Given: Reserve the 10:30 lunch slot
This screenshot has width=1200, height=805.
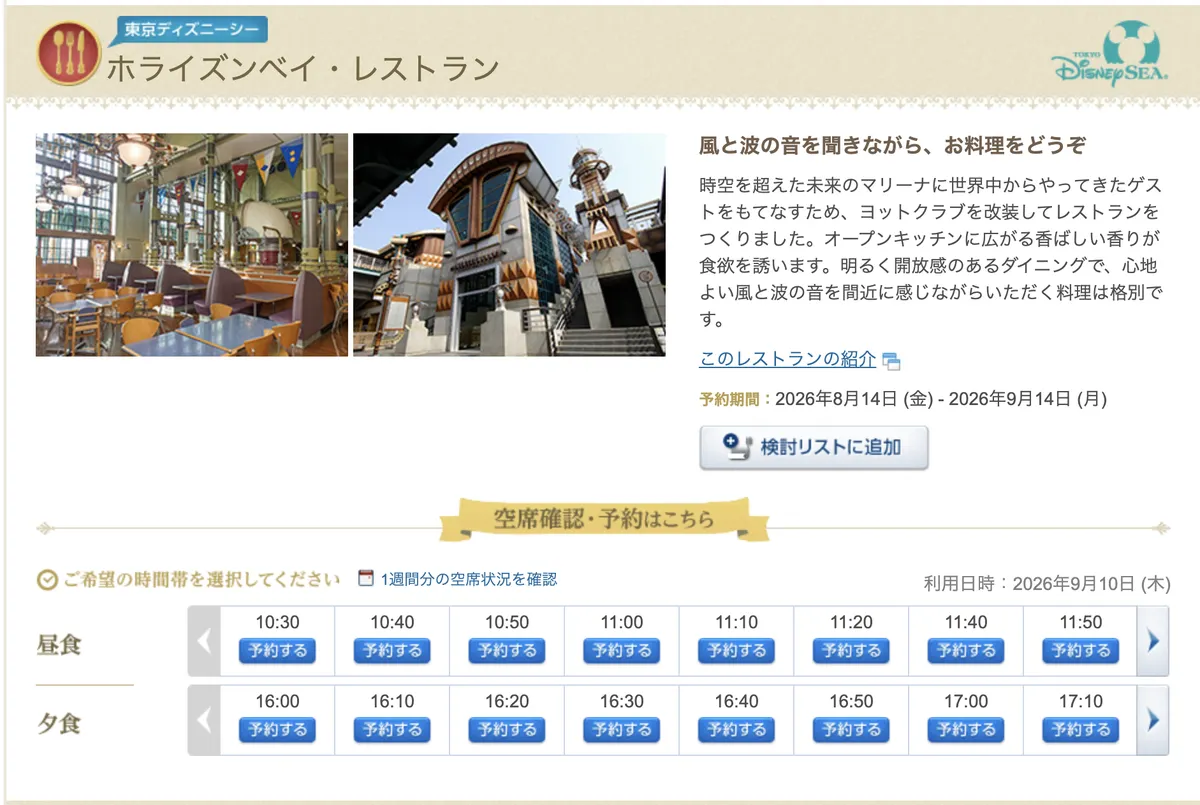Looking at the screenshot, I should tap(277, 650).
